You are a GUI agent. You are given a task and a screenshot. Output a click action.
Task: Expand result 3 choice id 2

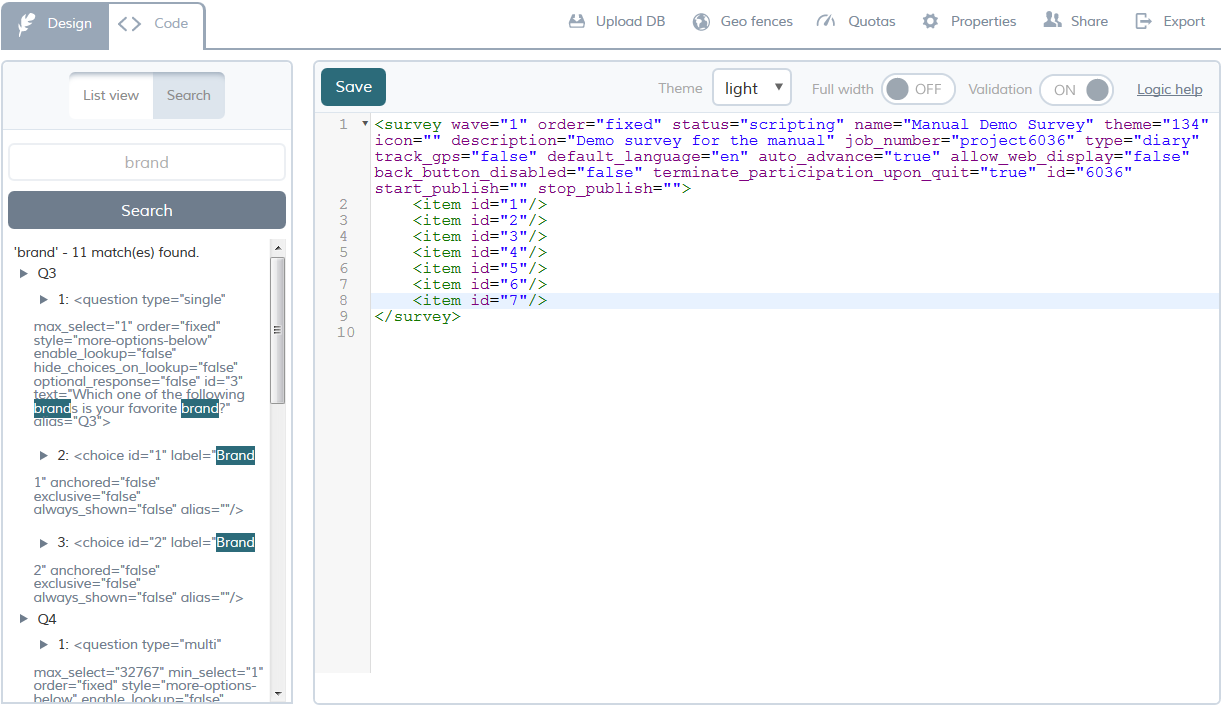point(44,542)
